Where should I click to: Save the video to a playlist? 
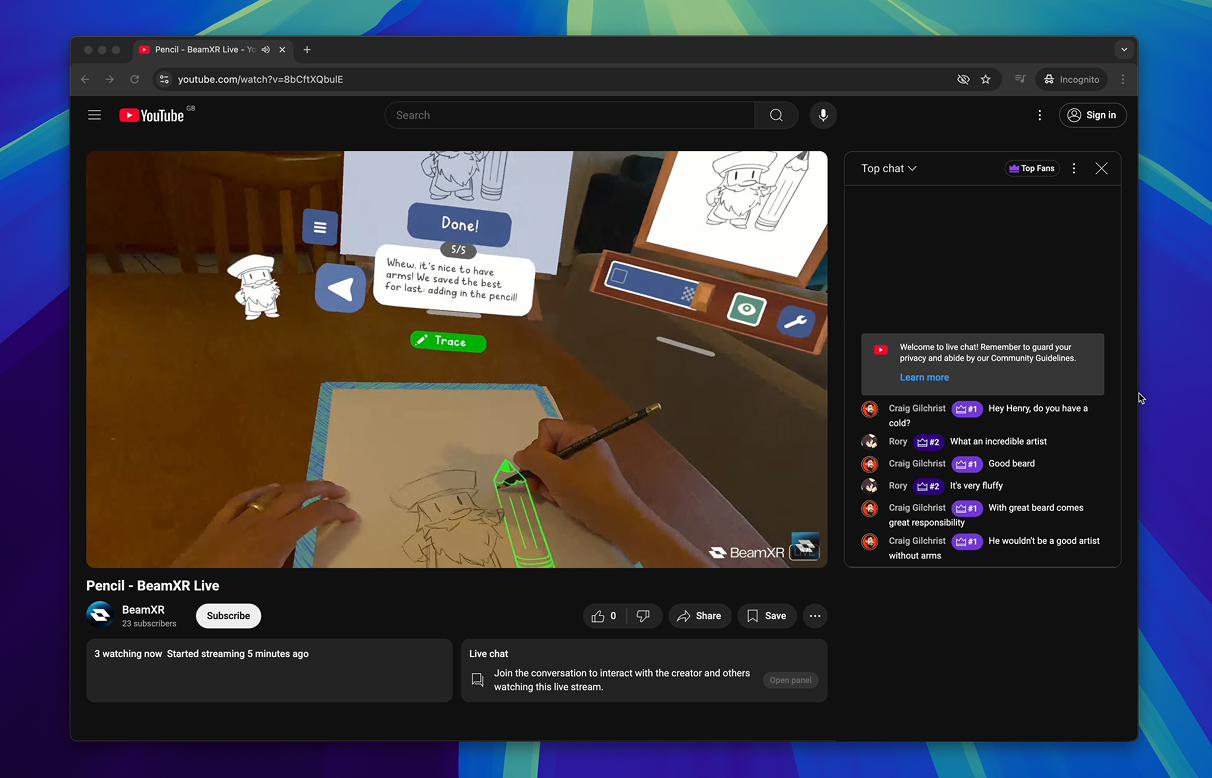767,616
